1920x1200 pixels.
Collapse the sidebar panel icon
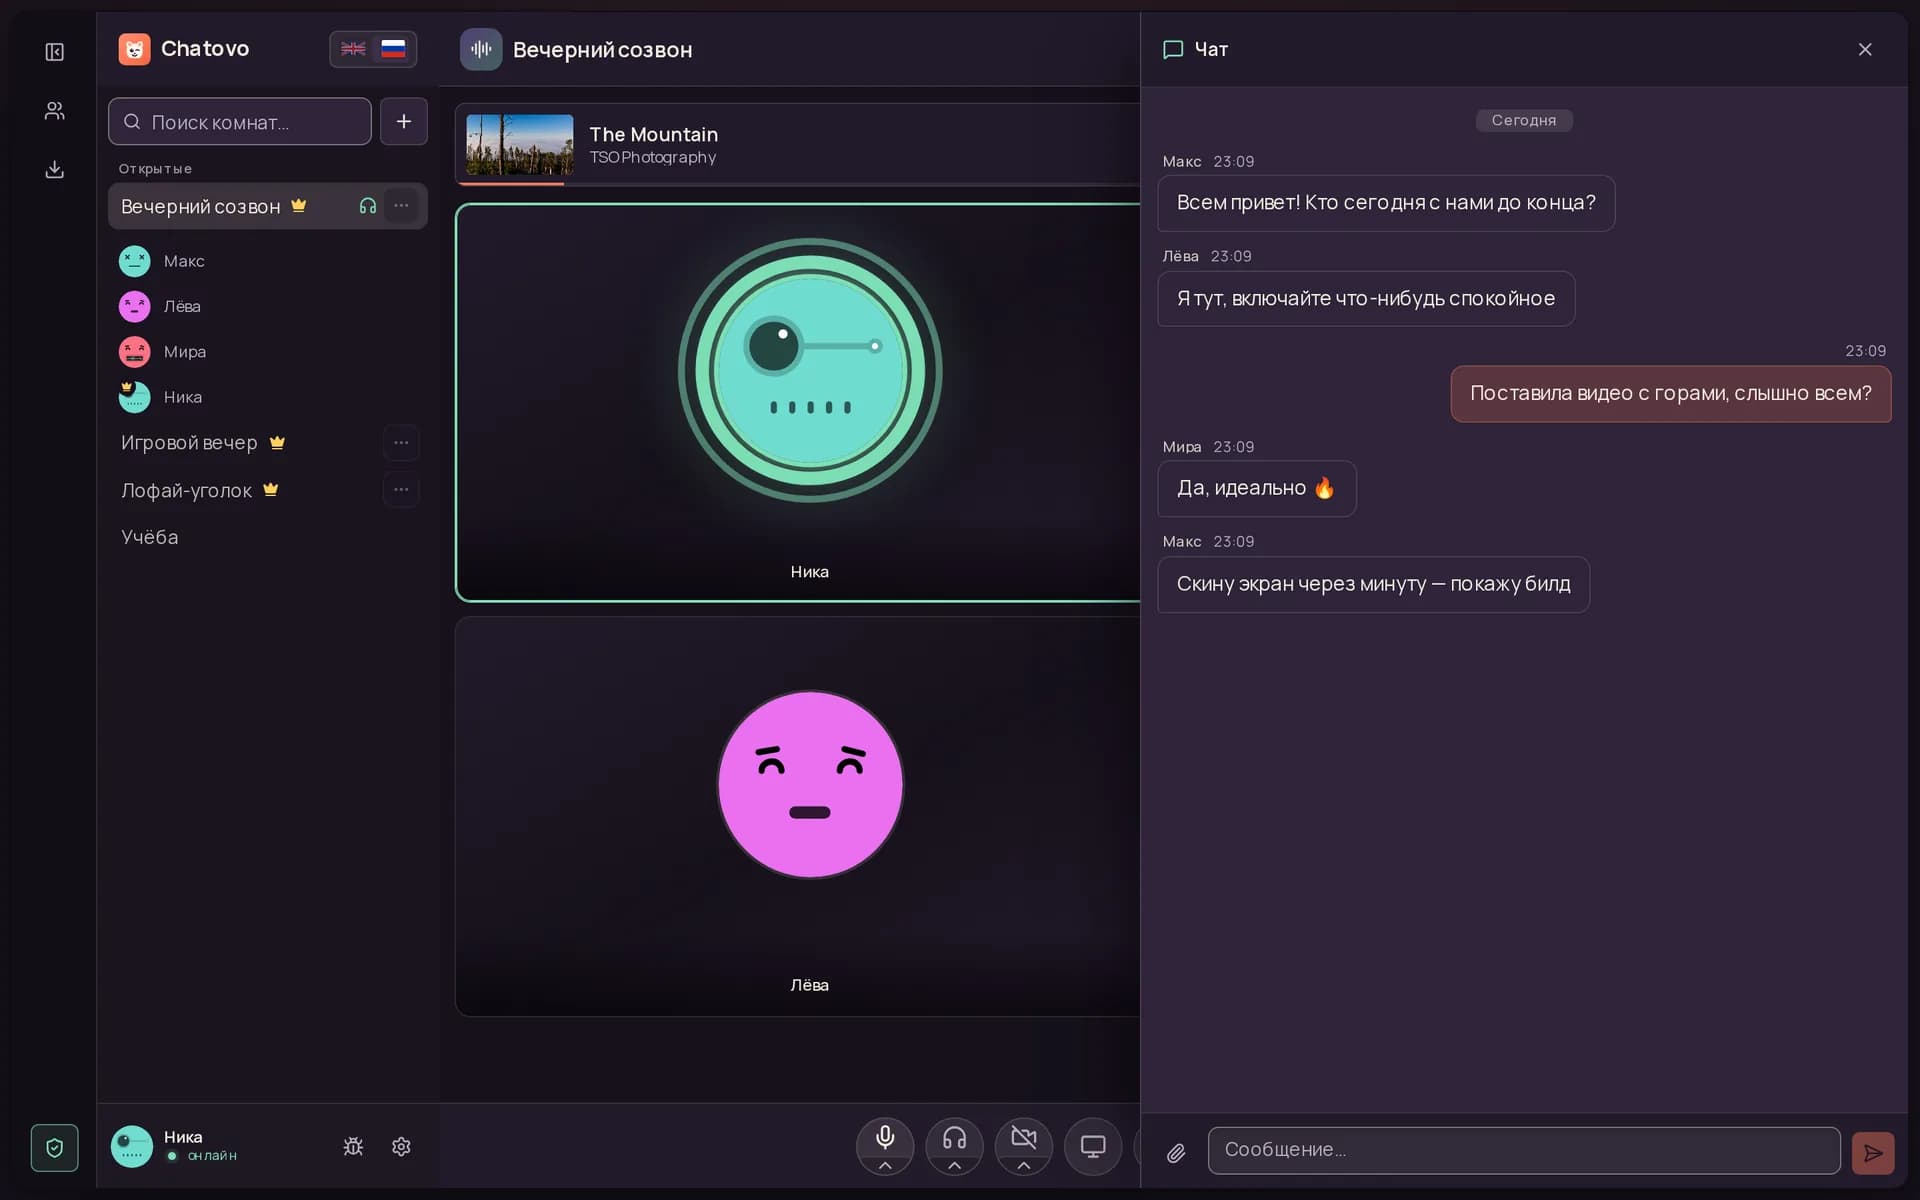coord(55,52)
